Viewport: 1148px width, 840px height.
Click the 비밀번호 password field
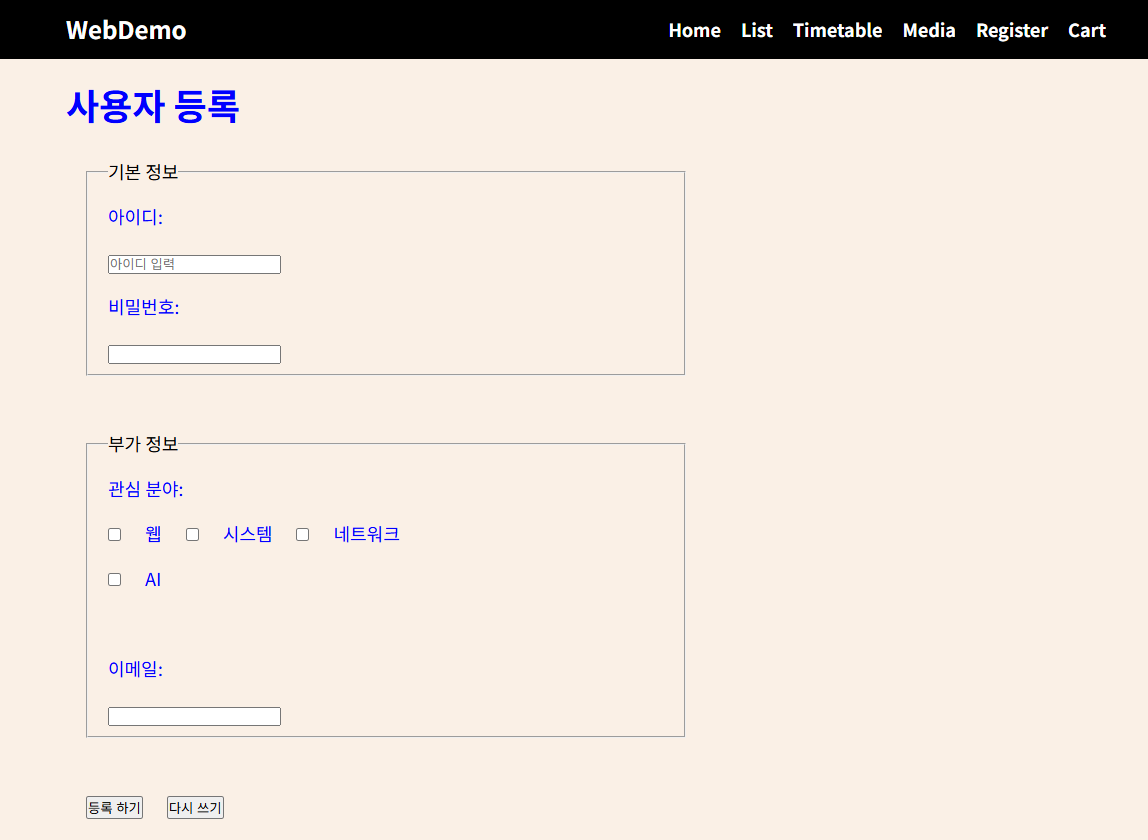[194, 354]
